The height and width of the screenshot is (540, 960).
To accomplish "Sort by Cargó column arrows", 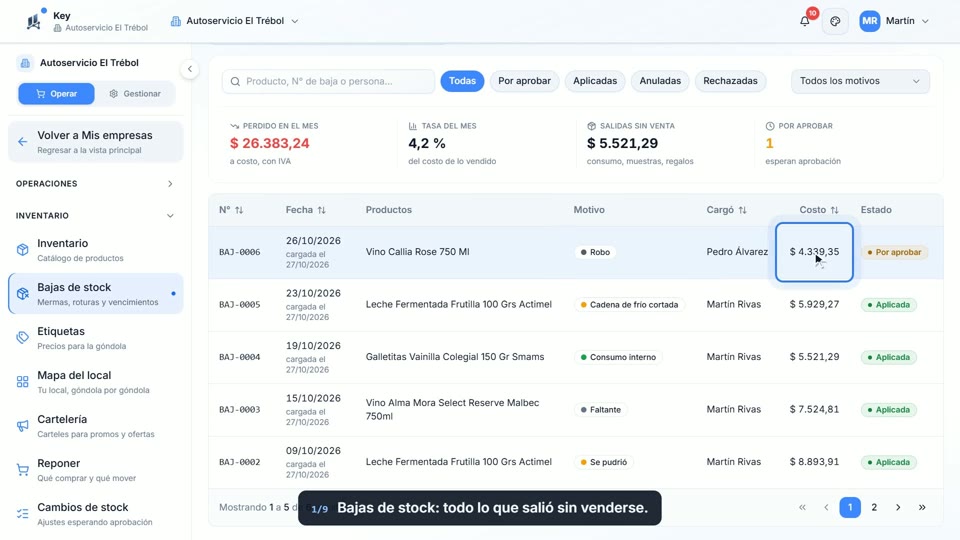I will coord(742,210).
